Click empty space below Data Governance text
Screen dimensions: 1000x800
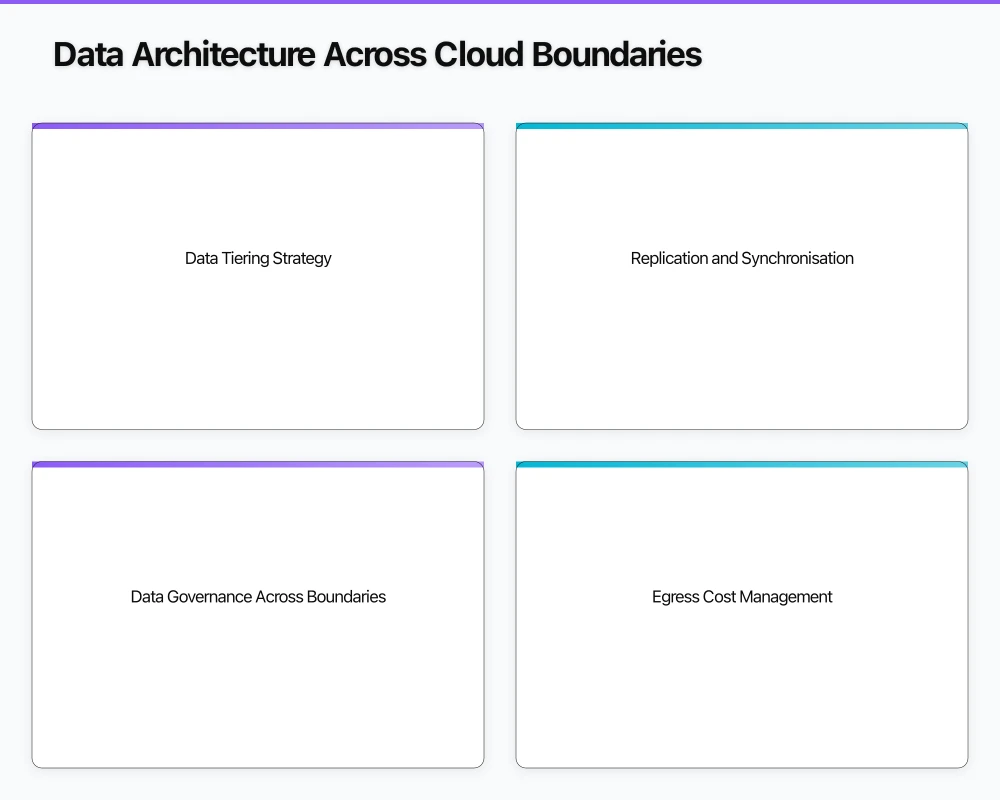(258, 690)
